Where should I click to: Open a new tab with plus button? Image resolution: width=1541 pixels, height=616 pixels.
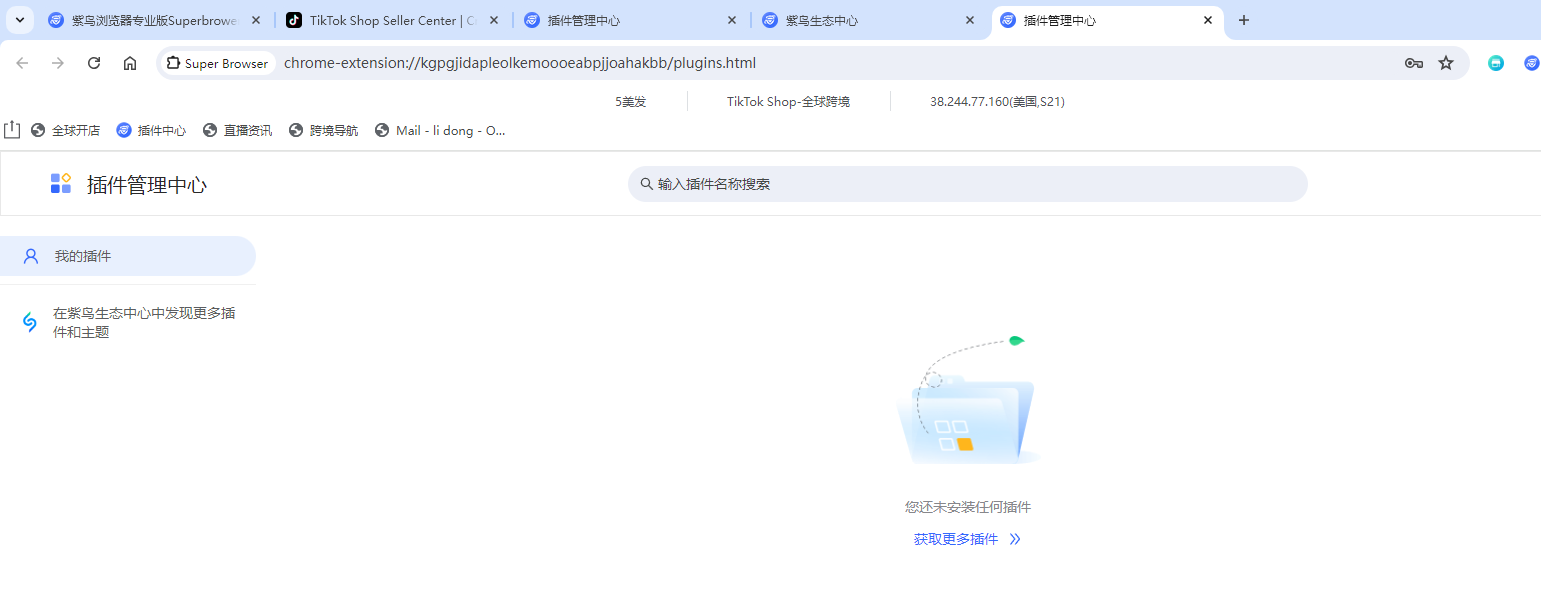(x=1244, y=20)
